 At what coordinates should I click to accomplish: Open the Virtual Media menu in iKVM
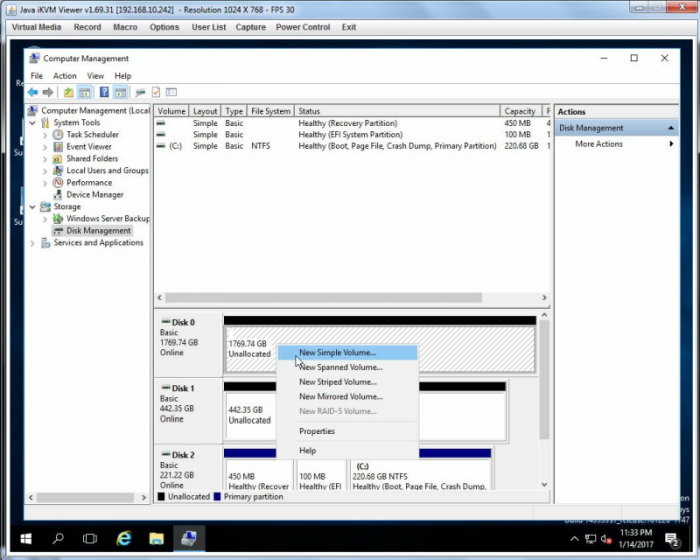(36, 27)
